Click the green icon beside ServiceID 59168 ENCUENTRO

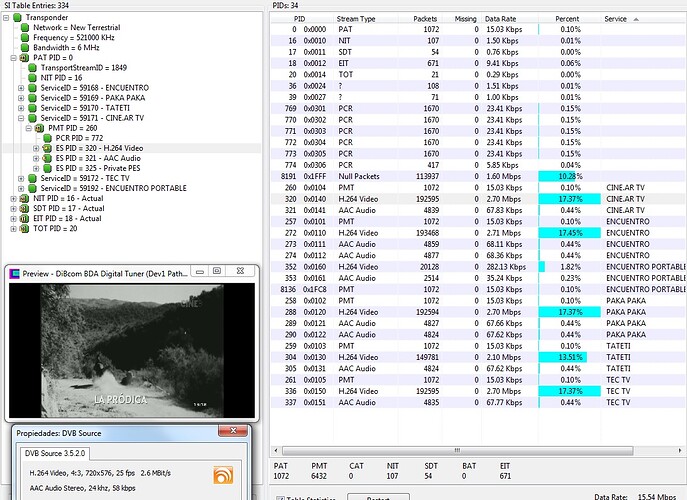point(32,88)
